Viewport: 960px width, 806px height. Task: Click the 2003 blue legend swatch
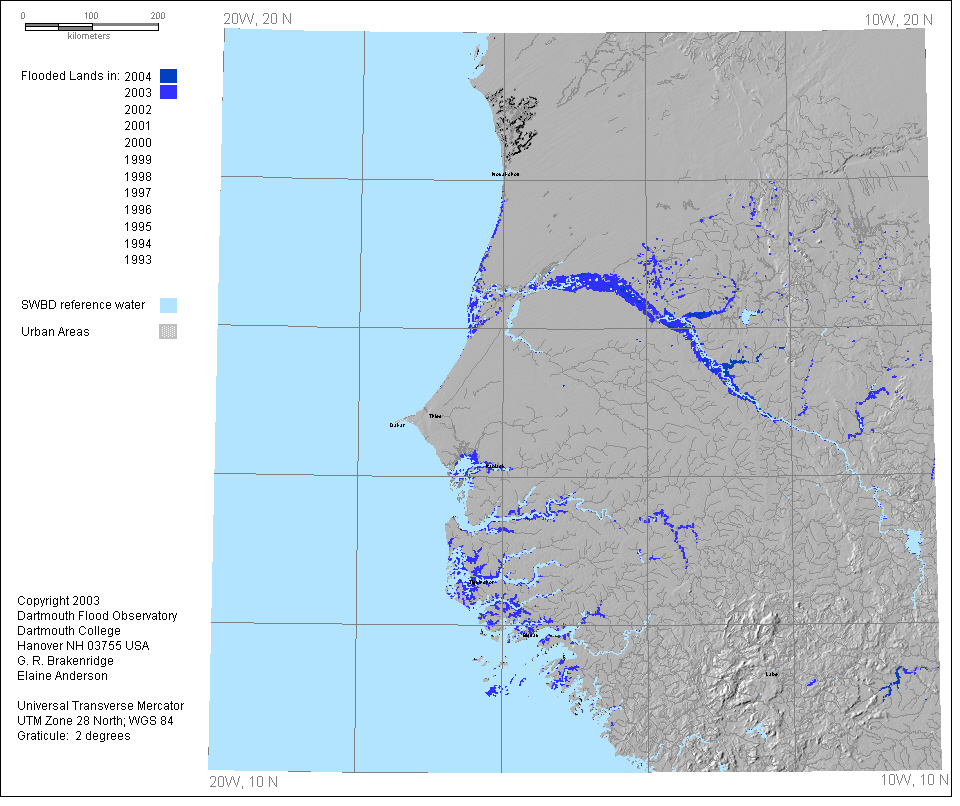pos(168,93)
